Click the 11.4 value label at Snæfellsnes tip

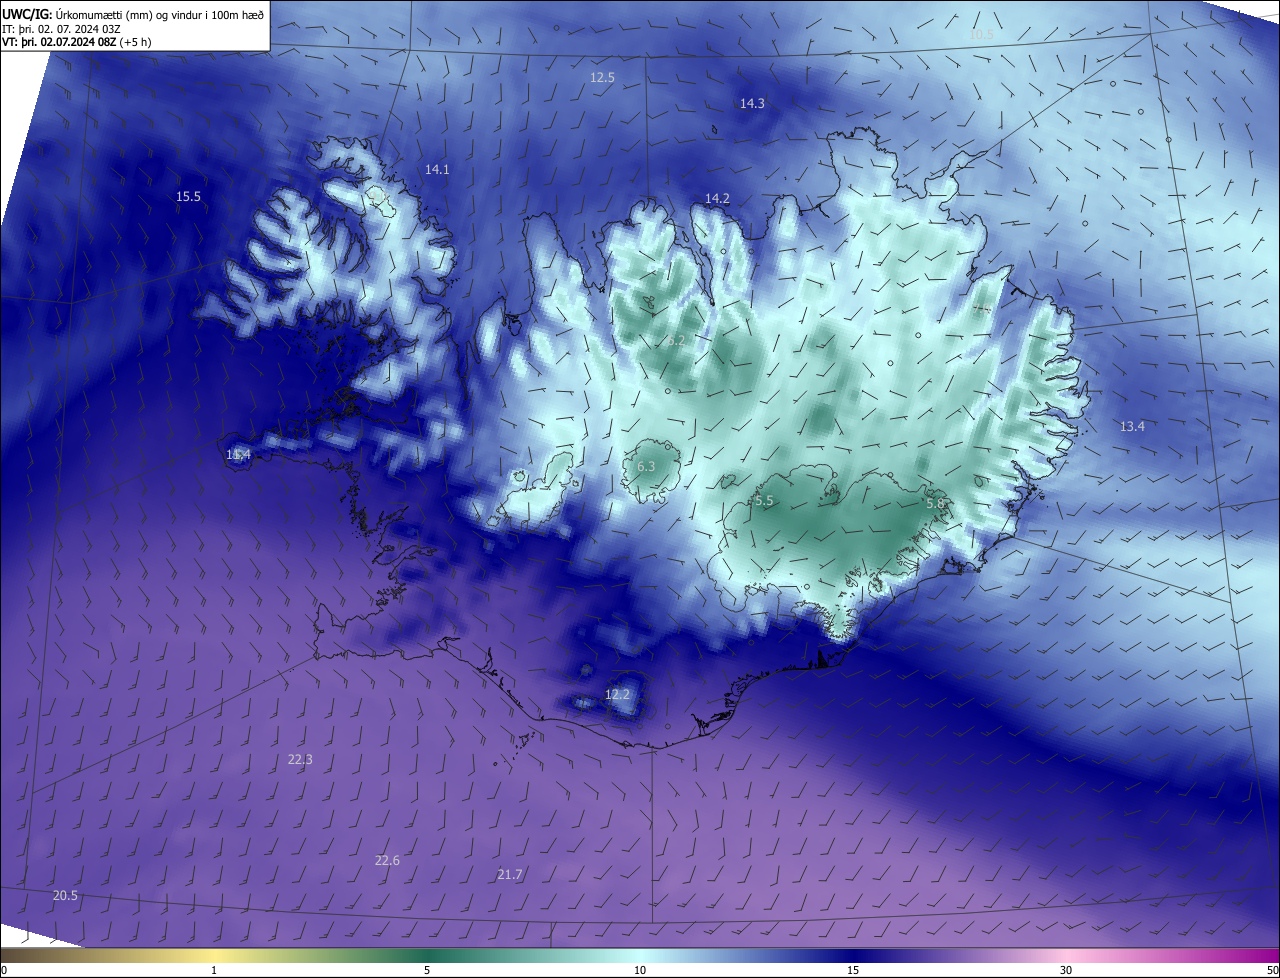238,455
